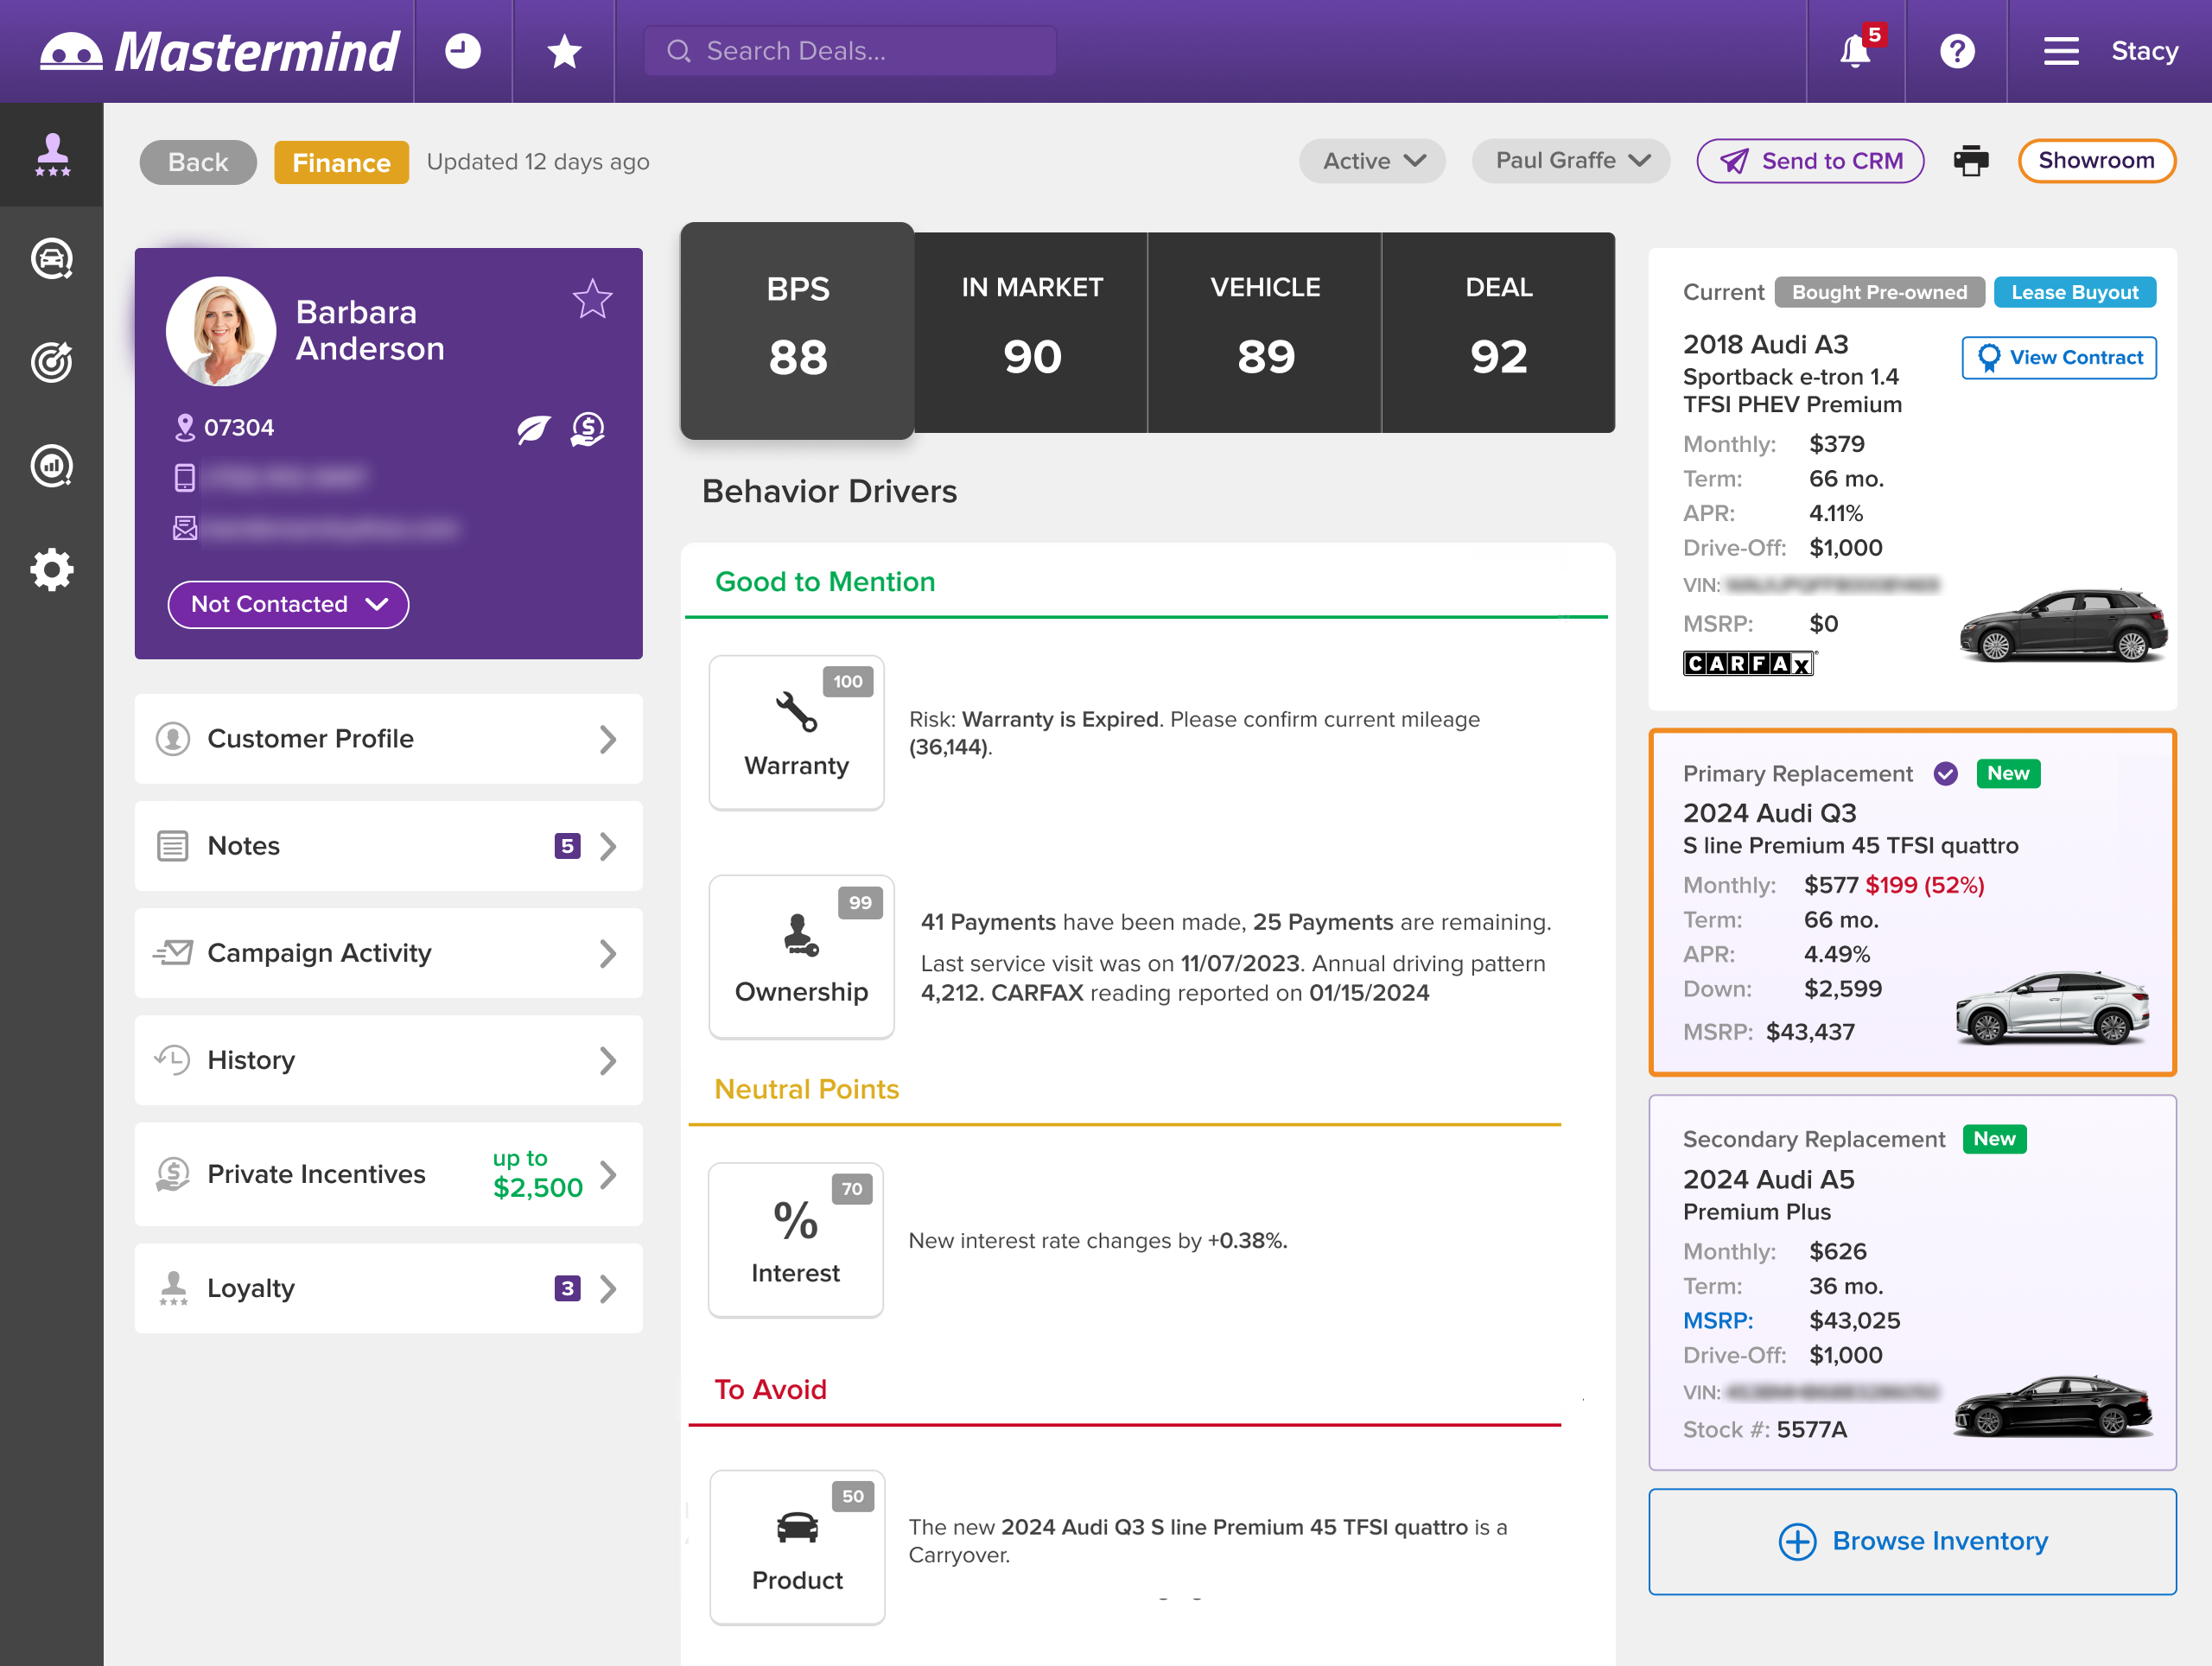Toggle the favorite star on Barbara Anderson's card
This screenshot has width=2212, height=1666.
(592, 298)
